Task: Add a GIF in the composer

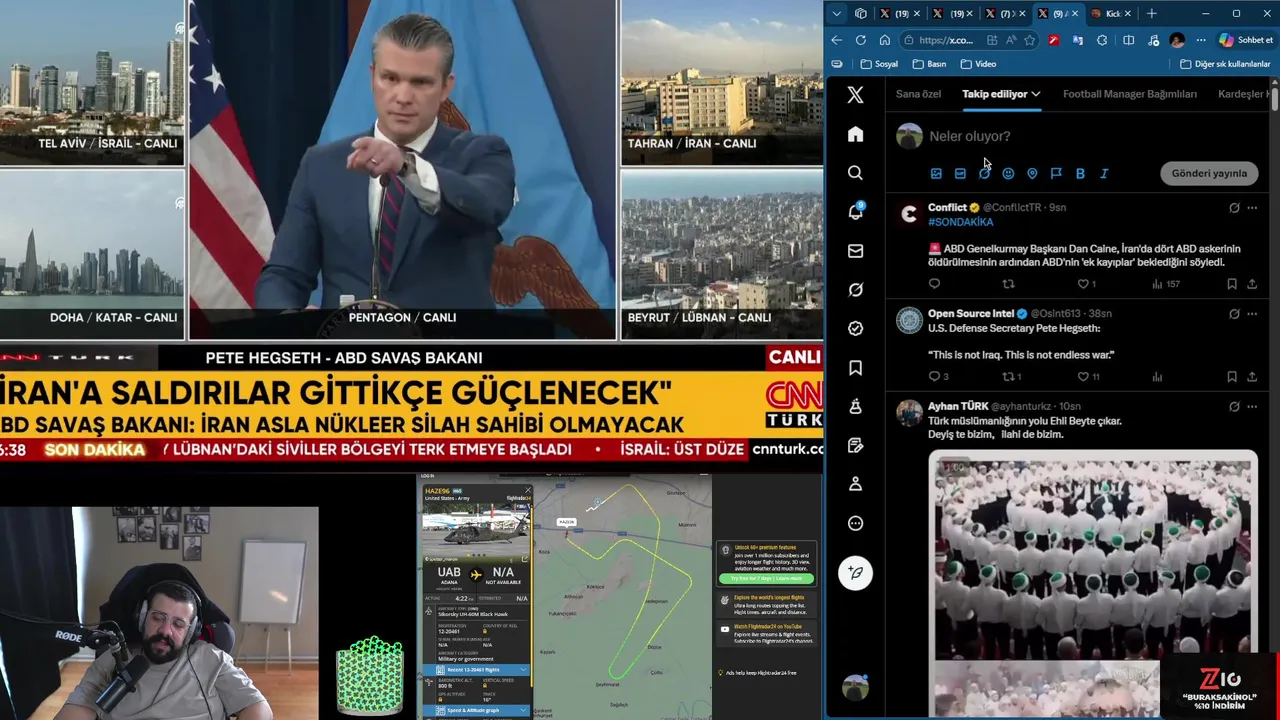Action: 960,173
